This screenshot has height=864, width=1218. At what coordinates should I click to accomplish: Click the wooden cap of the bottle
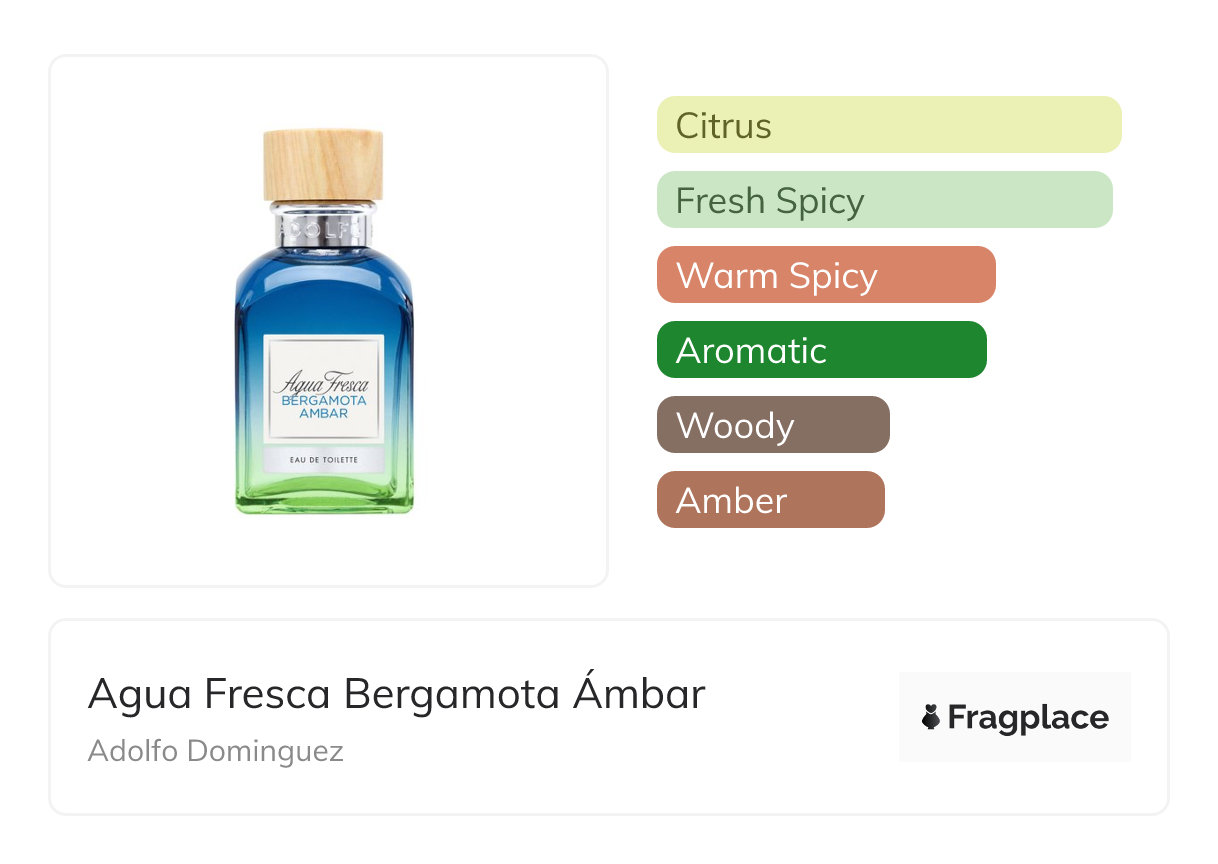323,164
